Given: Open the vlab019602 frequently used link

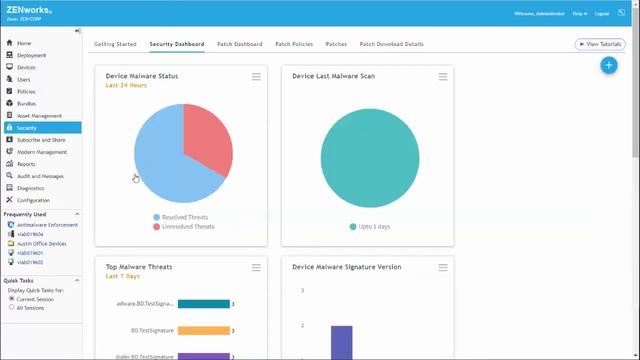Looking at the screenshot, I should [x=30, y=262].
